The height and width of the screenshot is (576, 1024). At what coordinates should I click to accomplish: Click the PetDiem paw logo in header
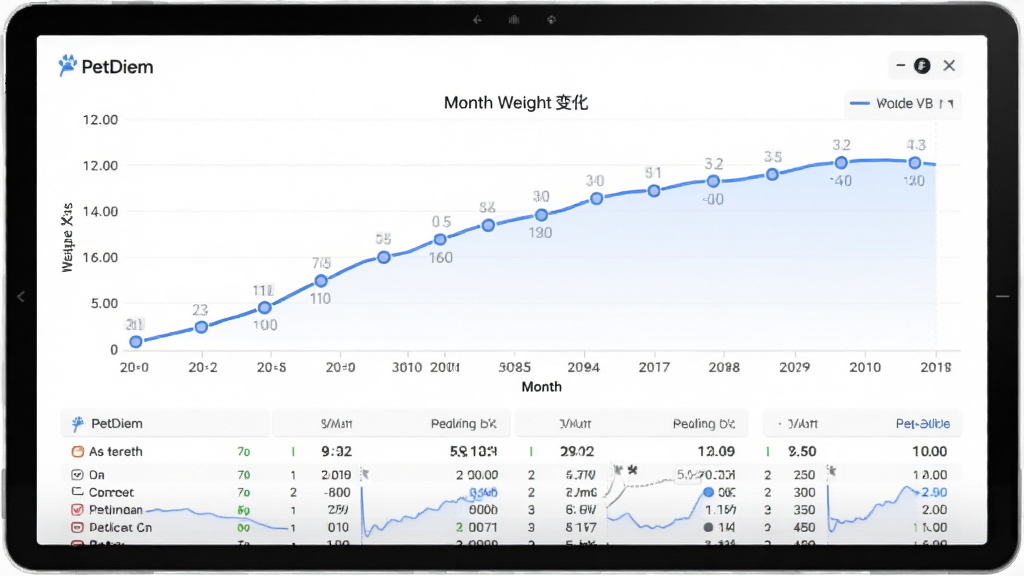click(67, 65)
